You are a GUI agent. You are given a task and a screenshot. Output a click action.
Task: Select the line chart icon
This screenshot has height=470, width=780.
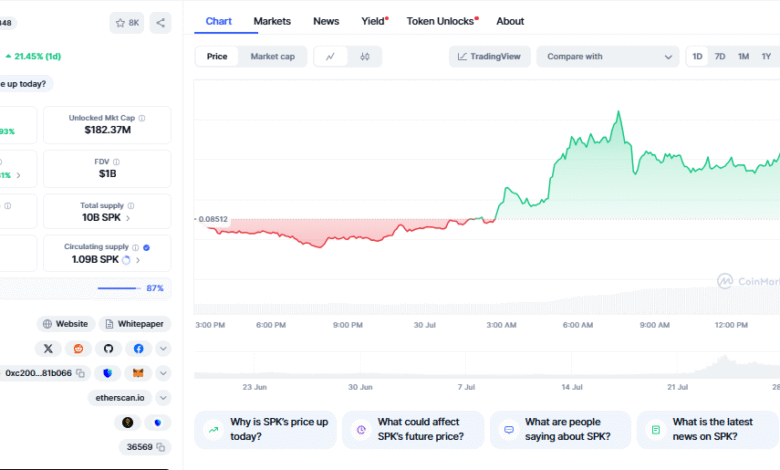pyautogui.click(x=330, y=57)
